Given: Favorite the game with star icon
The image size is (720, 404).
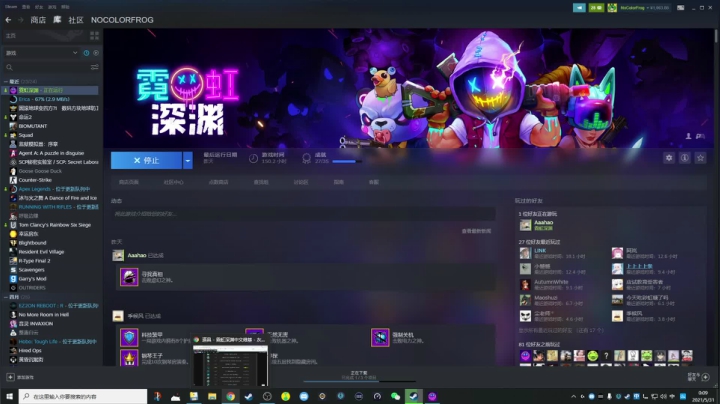Looking at the screenshot, I should coord(700,158).
